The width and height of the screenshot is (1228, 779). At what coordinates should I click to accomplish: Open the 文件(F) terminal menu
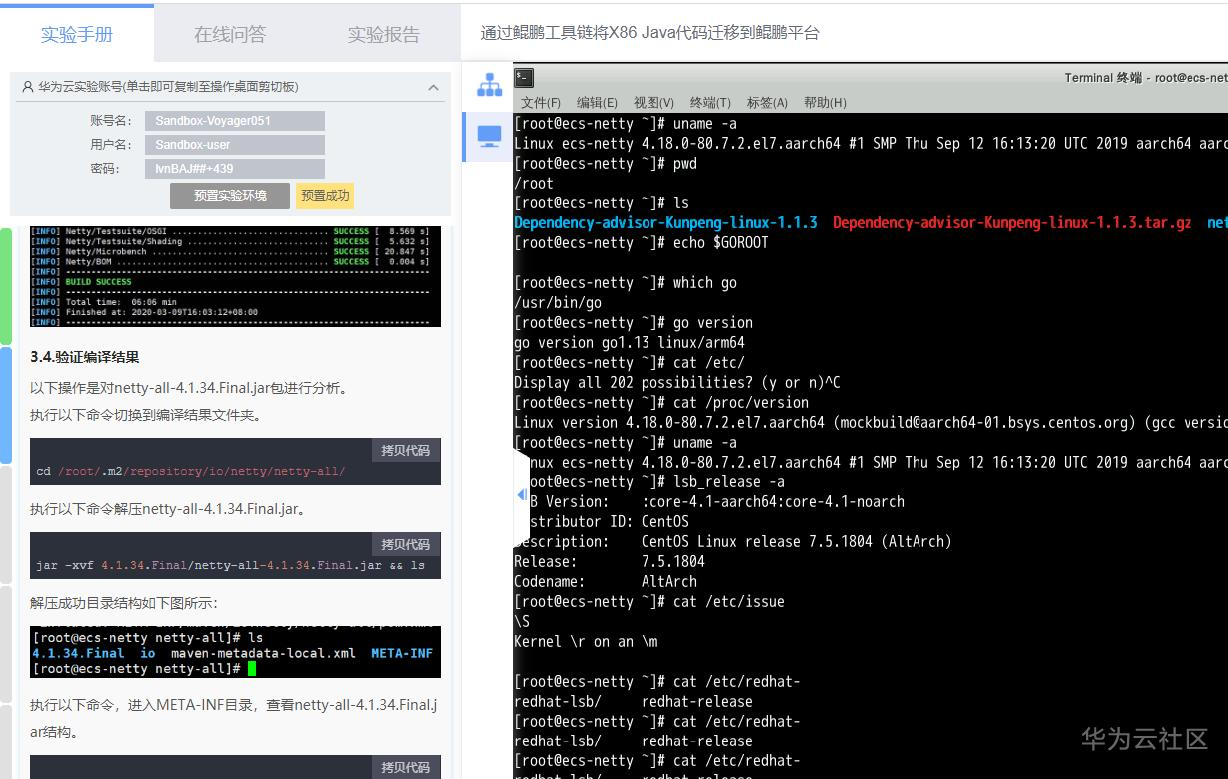(x=541, y=103)
